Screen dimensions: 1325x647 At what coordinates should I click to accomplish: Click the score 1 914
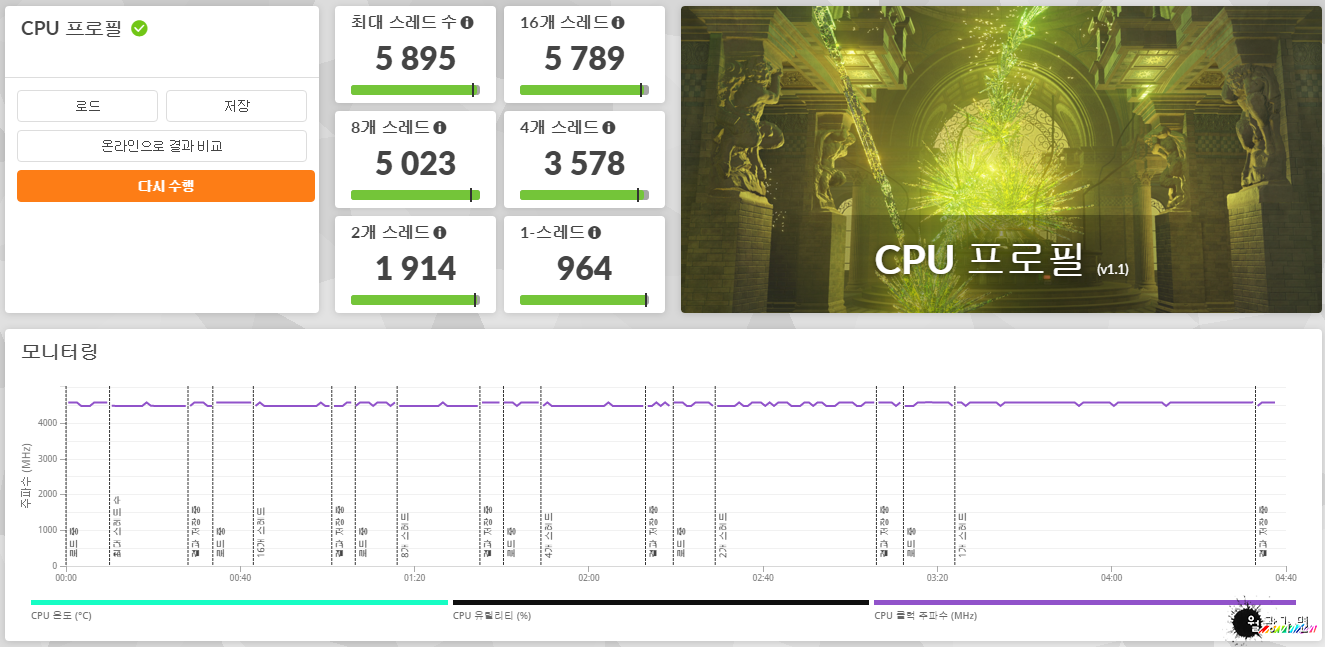coord(415,268)
